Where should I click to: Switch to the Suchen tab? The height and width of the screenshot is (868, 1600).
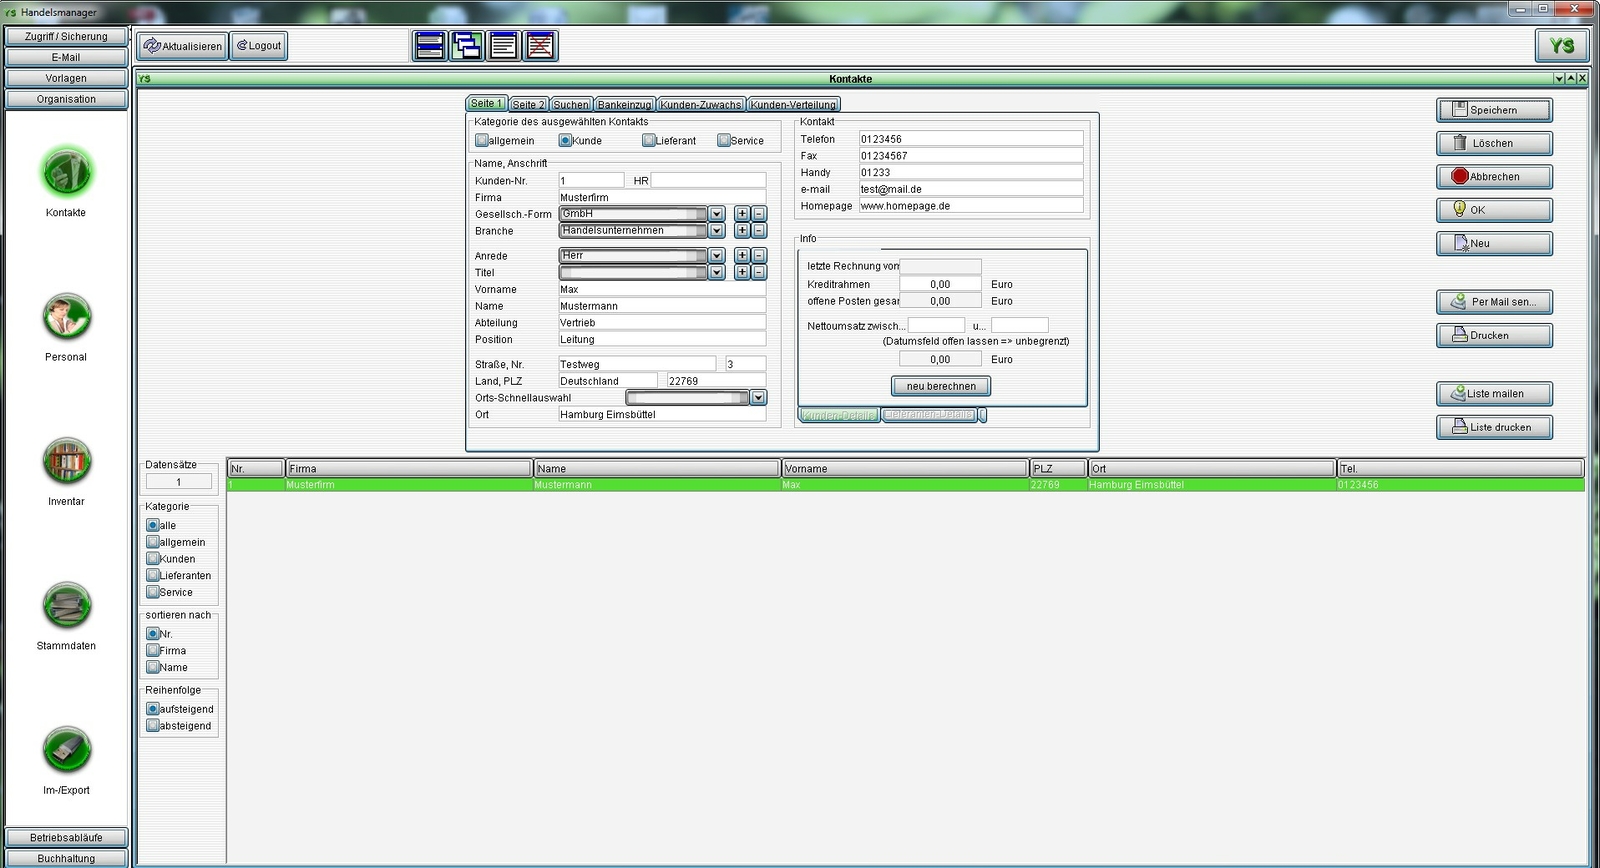[571, 104]
